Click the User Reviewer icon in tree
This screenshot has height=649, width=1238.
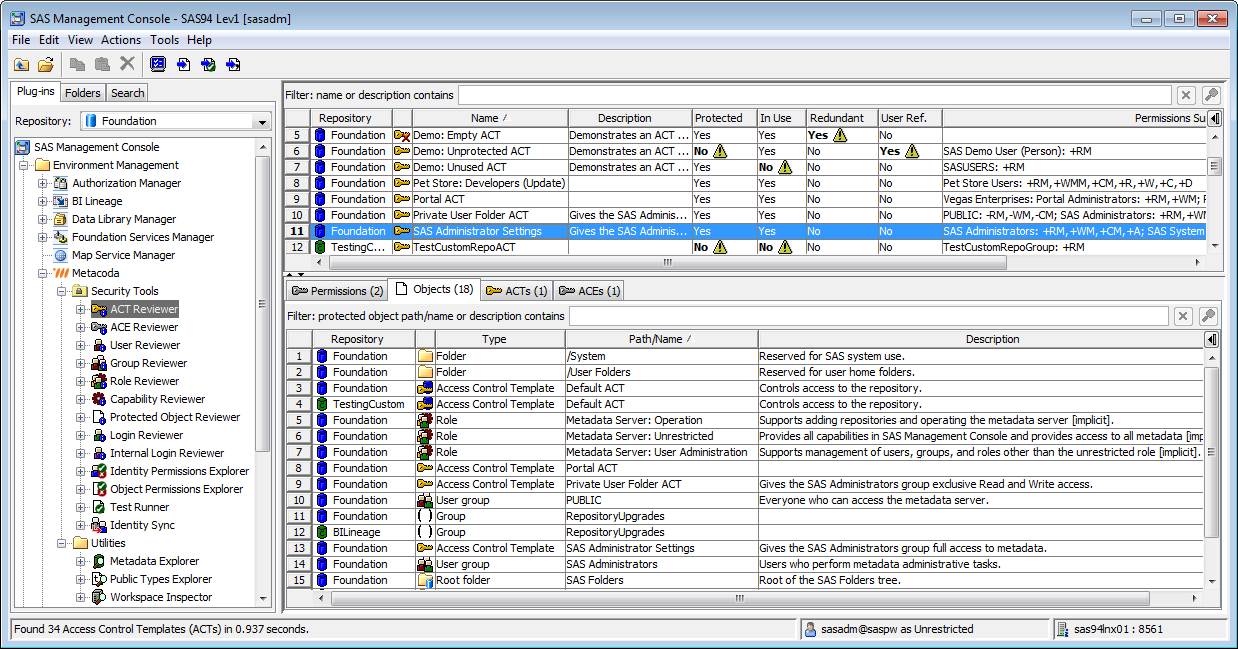coord(99,345)
